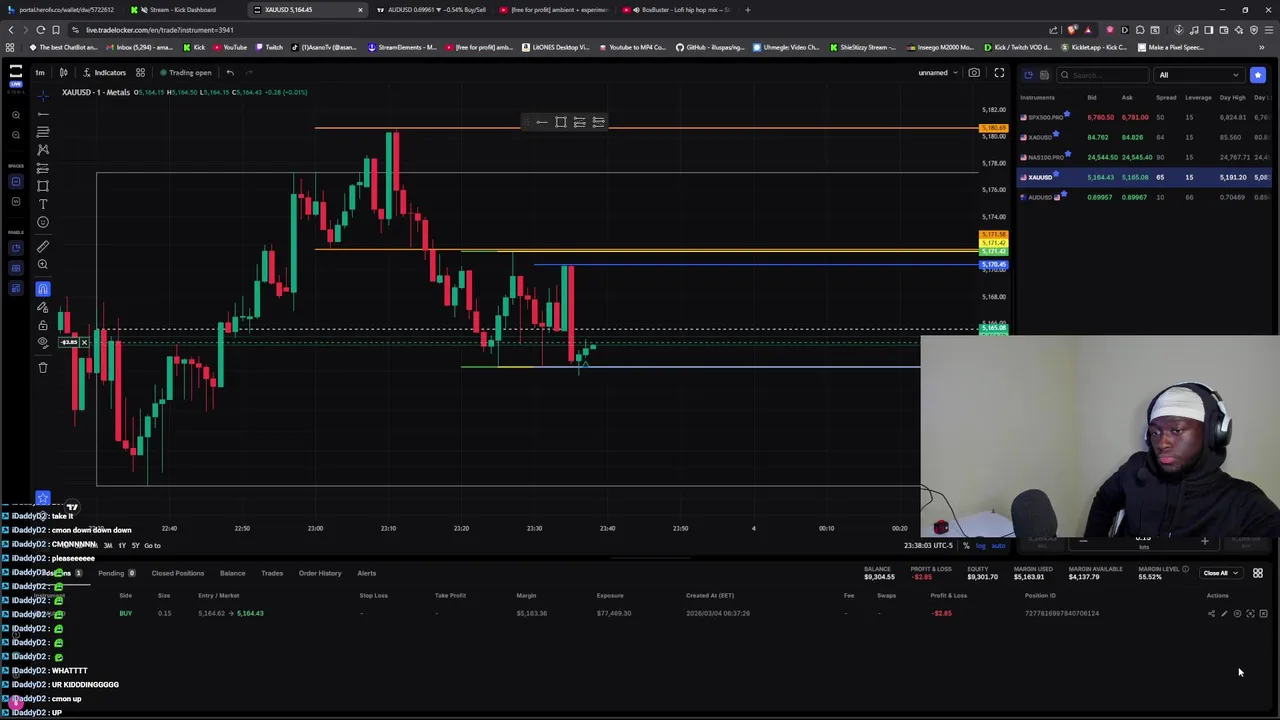Toggle stay-in-drawing-mode pencil lock
The height and width of the screenshot is (720, 1280).
coord(43,307)
